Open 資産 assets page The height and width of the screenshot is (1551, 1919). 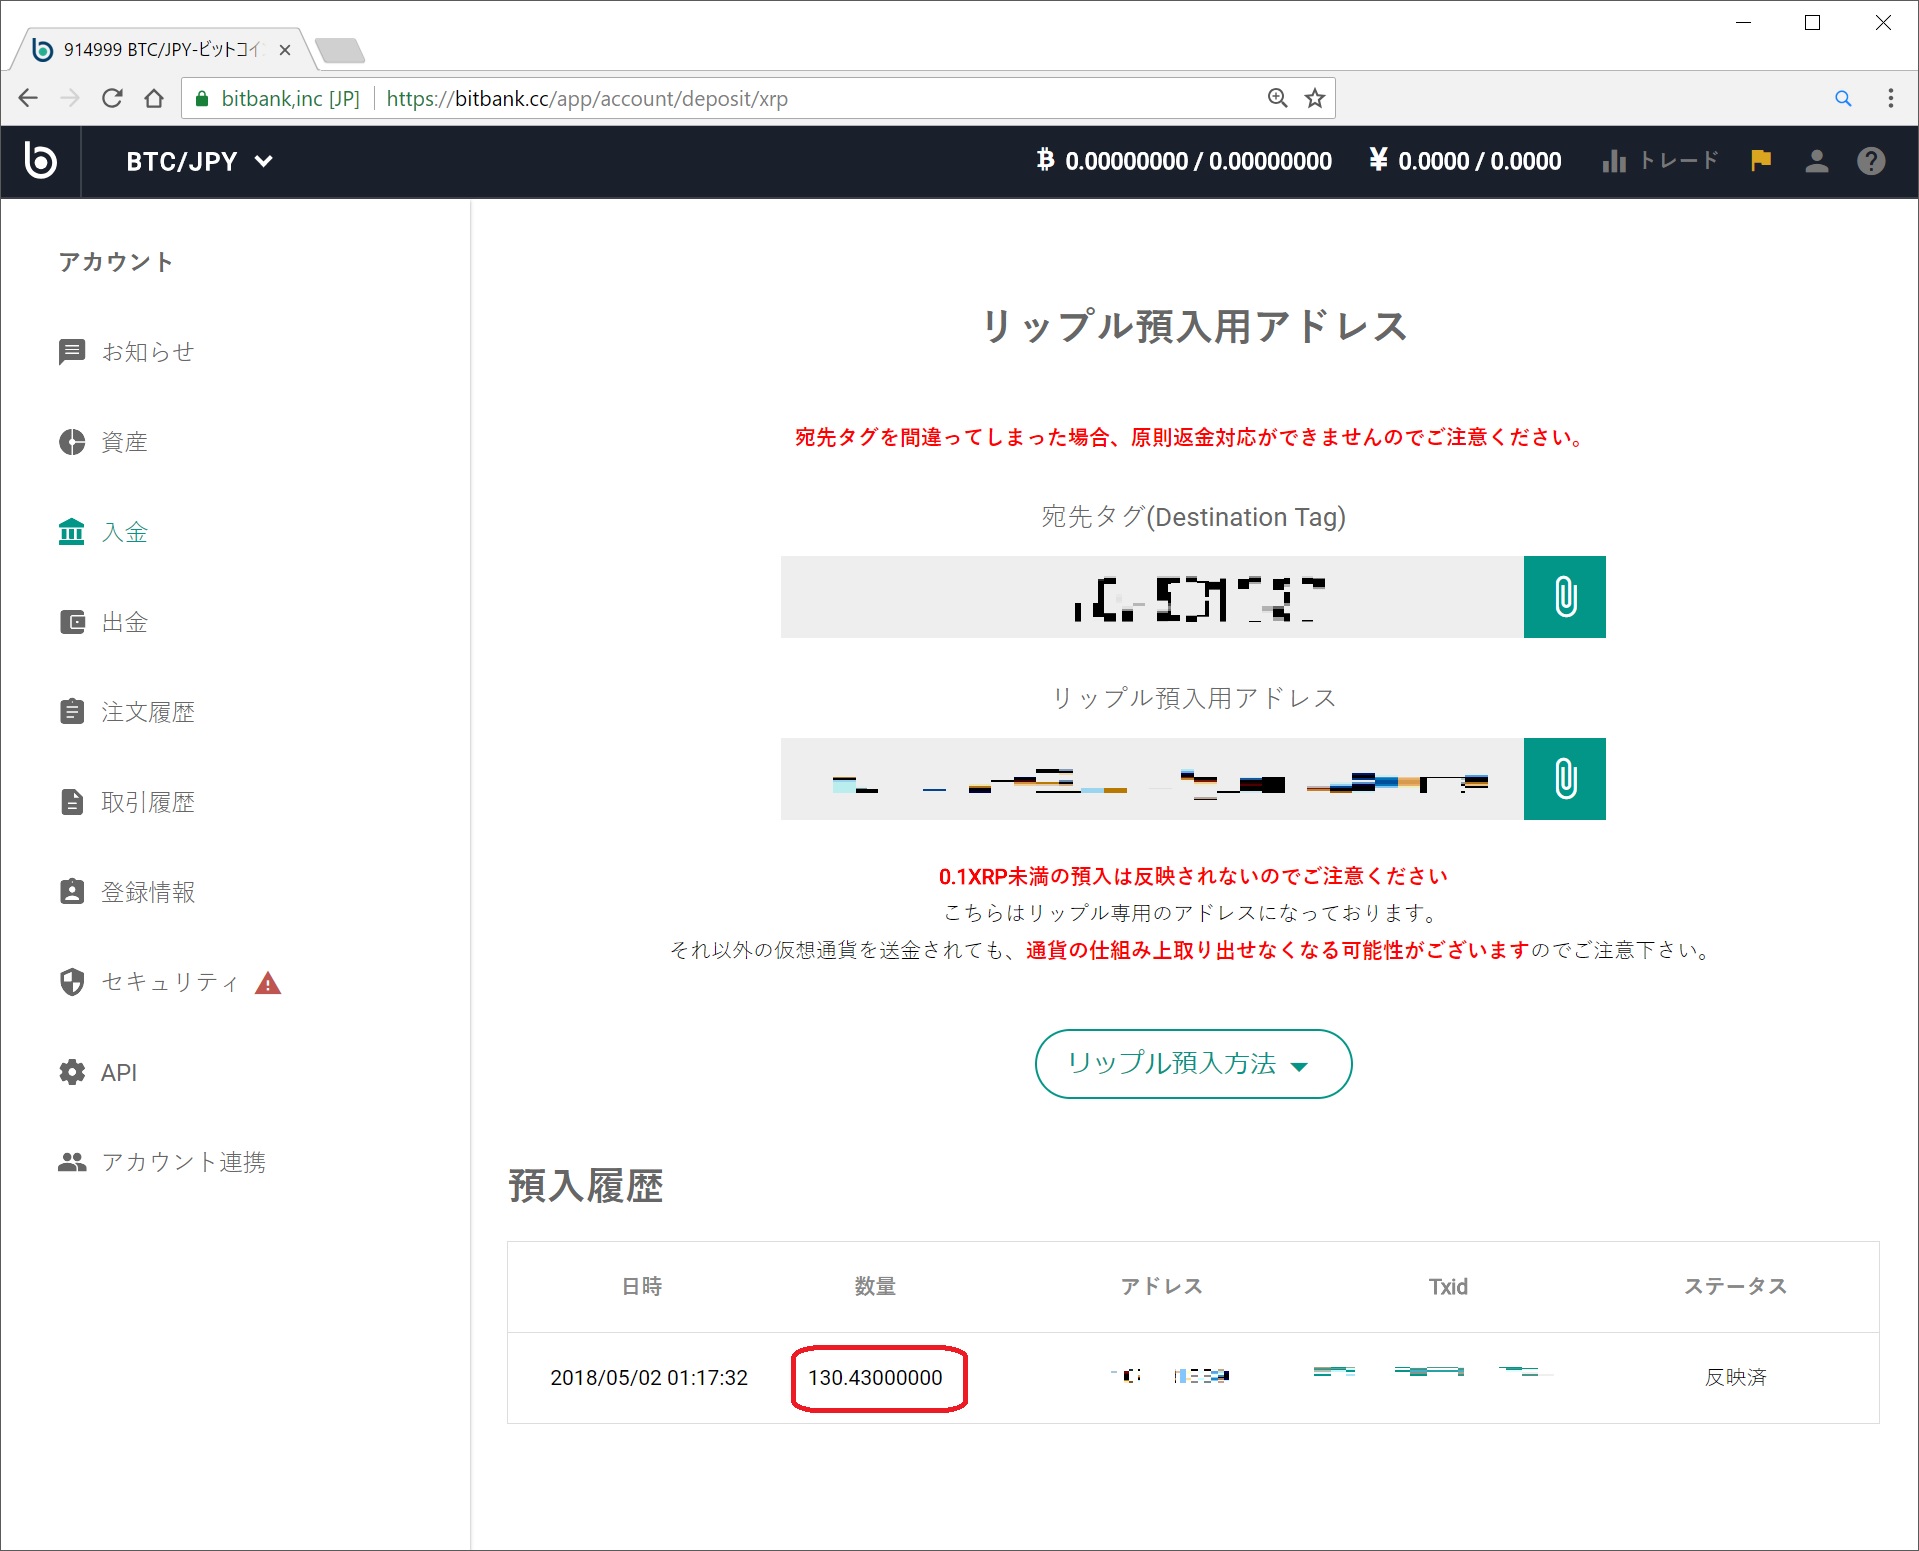(x=124, y=442)
